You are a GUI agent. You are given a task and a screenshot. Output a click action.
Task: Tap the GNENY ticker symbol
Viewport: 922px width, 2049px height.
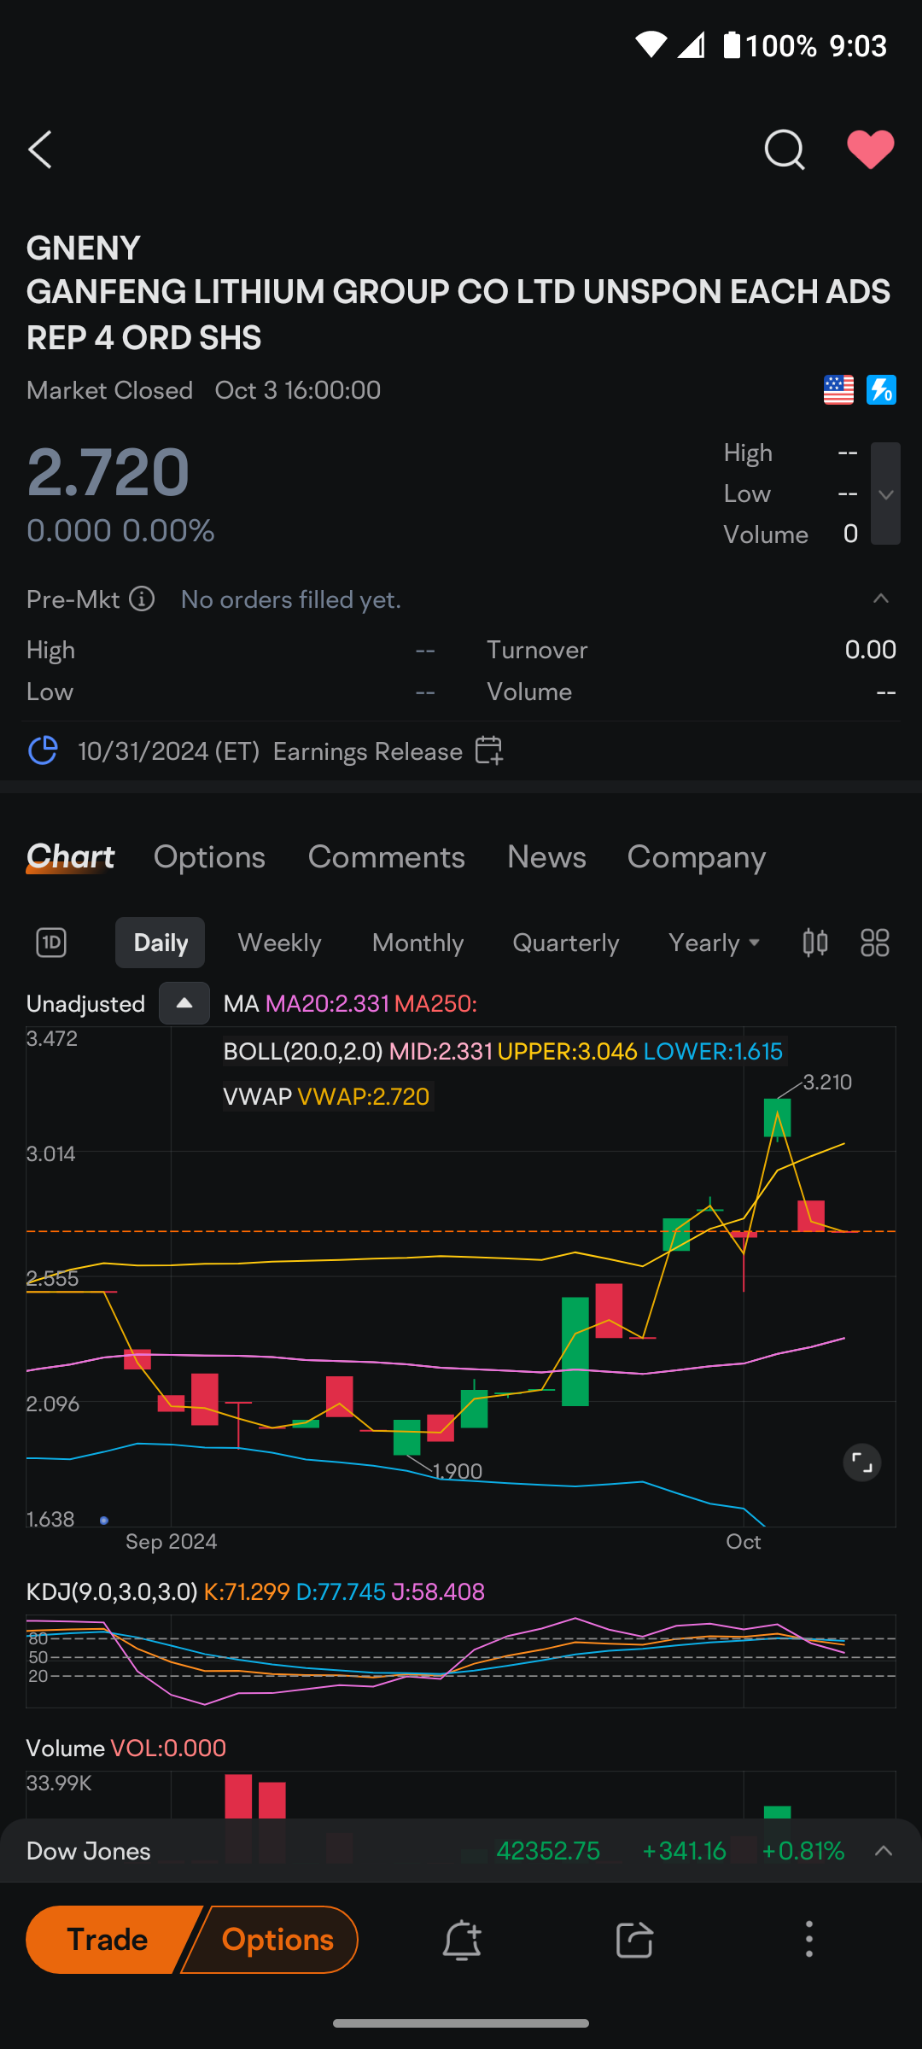pyautogui.click(x=83, y=248)
